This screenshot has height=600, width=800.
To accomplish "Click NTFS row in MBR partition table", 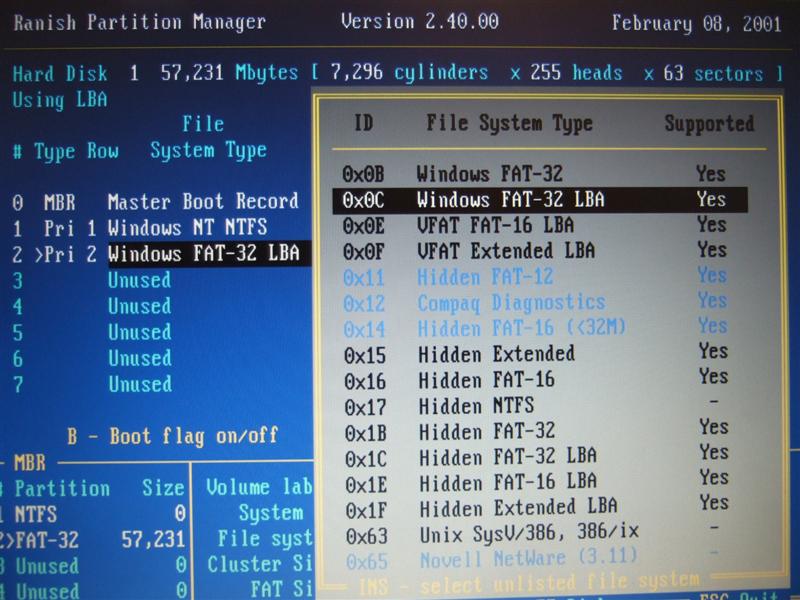I will point(93,513).
